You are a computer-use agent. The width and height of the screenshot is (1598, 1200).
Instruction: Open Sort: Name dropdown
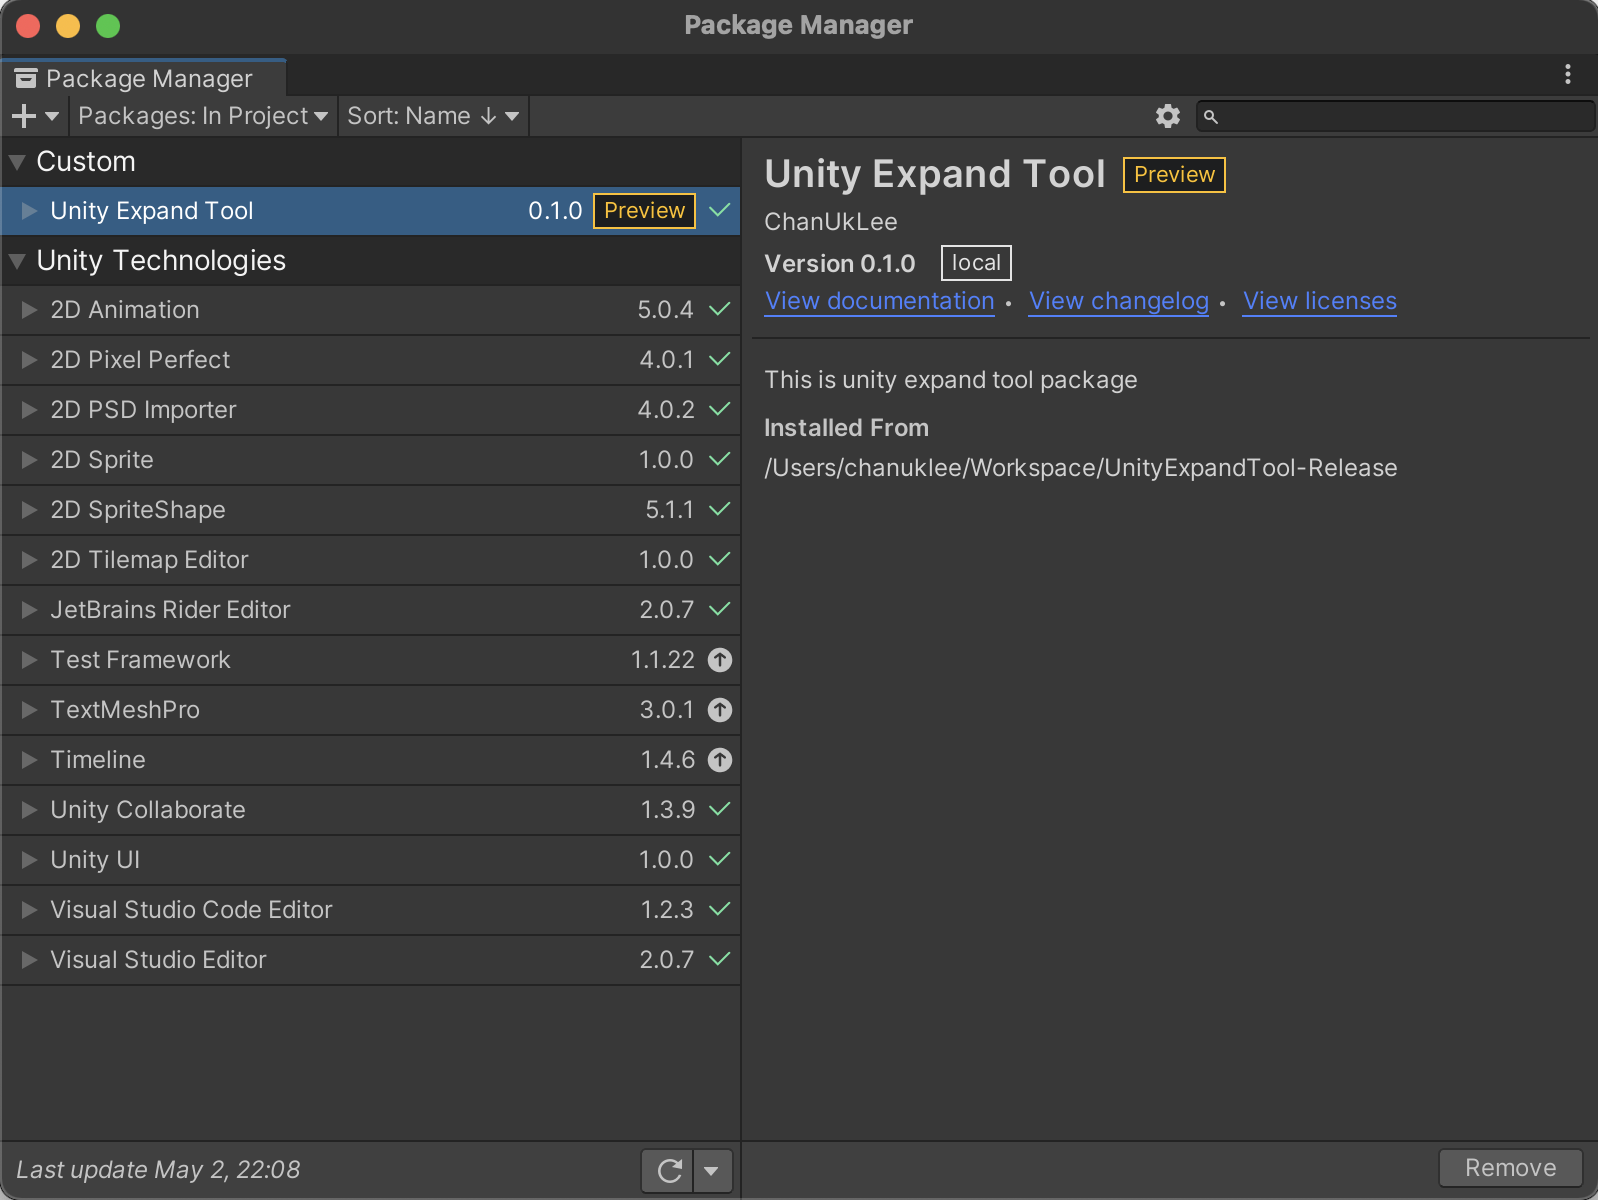pos(433,116)
